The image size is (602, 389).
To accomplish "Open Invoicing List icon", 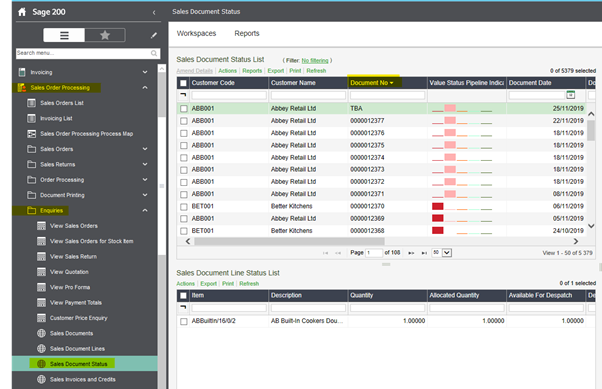I will pyautogui.click(x=31, y=118).
